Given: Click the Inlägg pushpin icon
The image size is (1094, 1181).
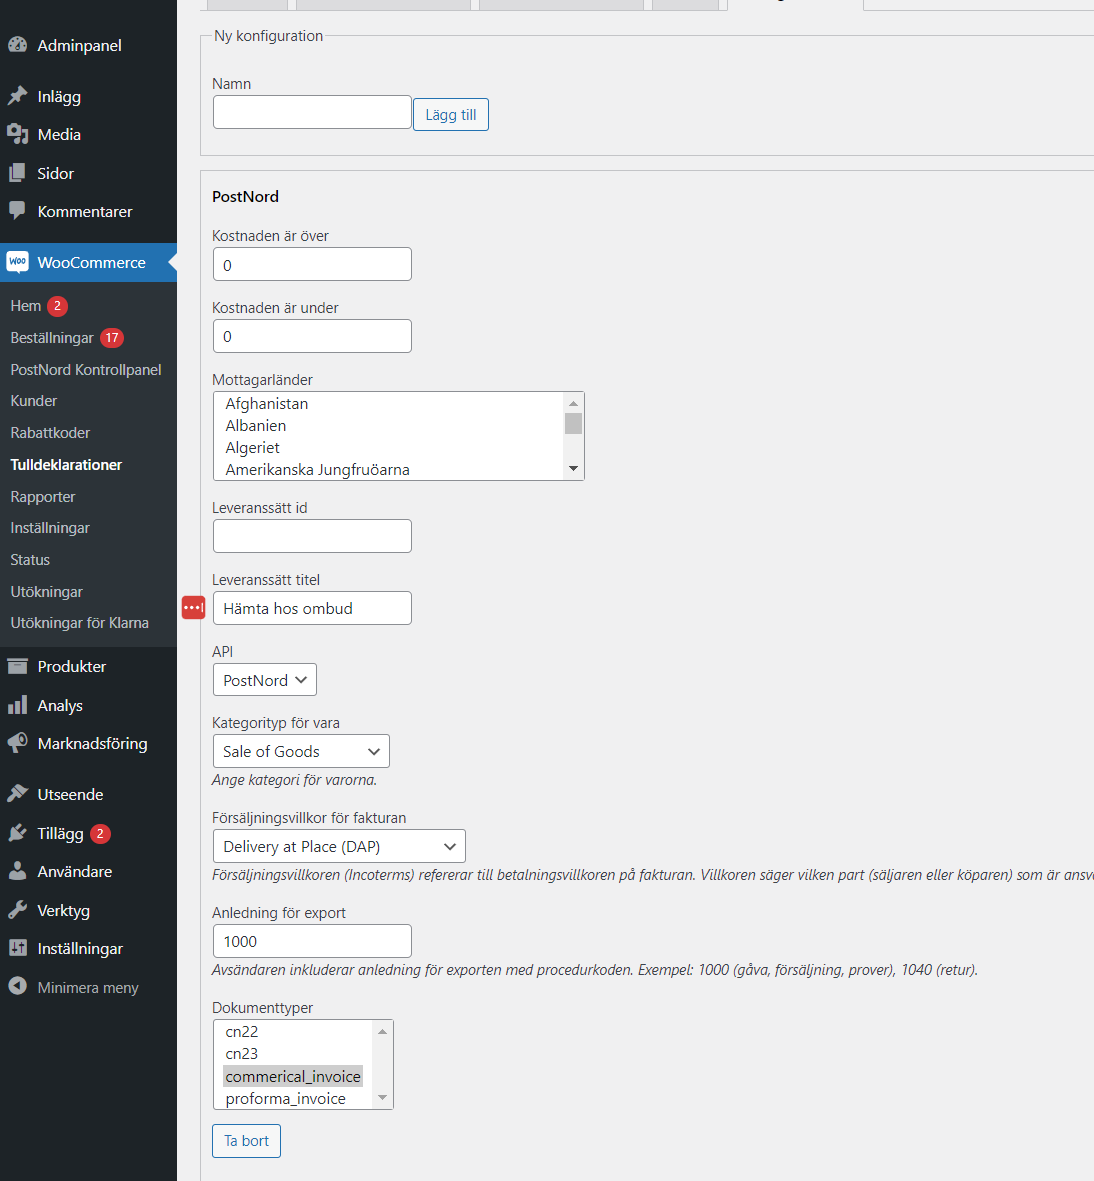Looking at the screenshot, I should [x=17, y=96].
